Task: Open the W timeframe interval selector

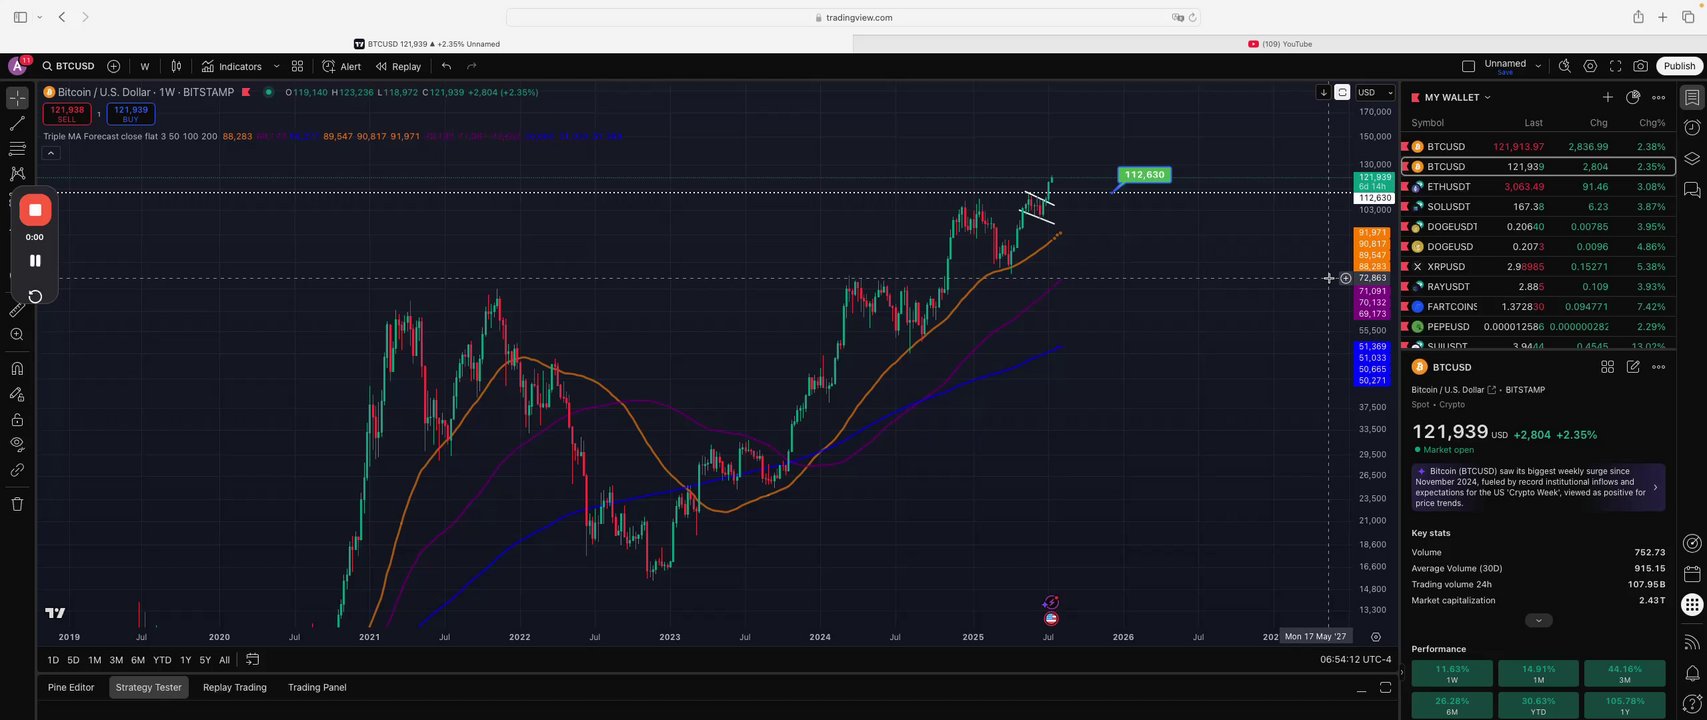Action: (145, 66)
